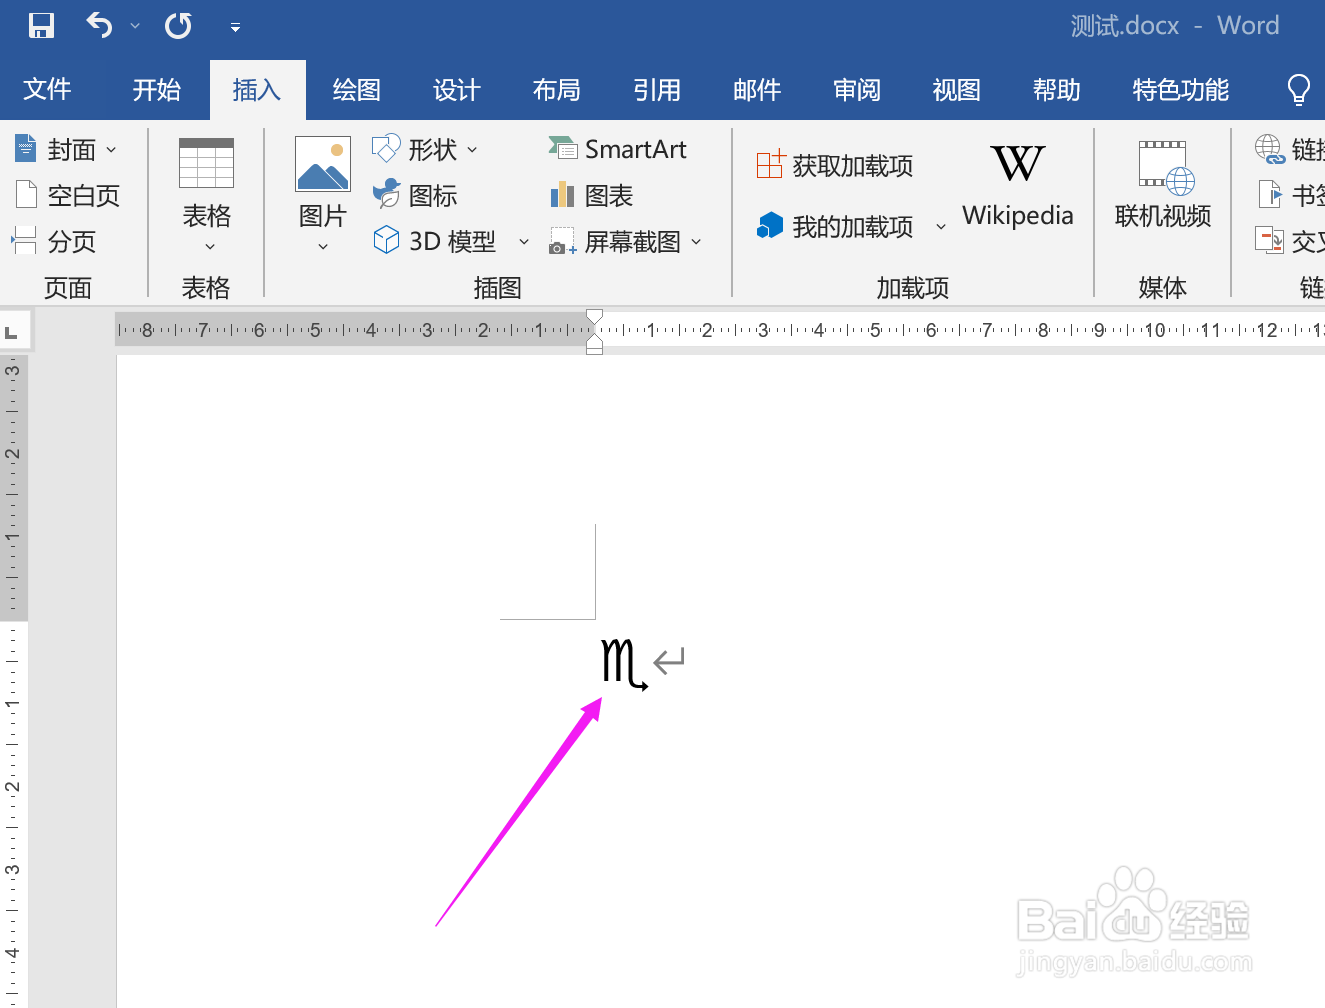Expand the 3D 模型 dropdown arrow
This screenshot has width=1325, height=1008.
524,240
